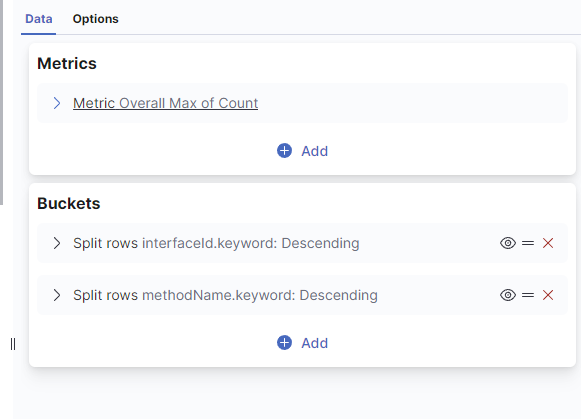Grab the reorder handle for methodName.keyword bucket
The width and height of the screenshot is (581, 419).
pyautogui.click(x=528, y=295)
